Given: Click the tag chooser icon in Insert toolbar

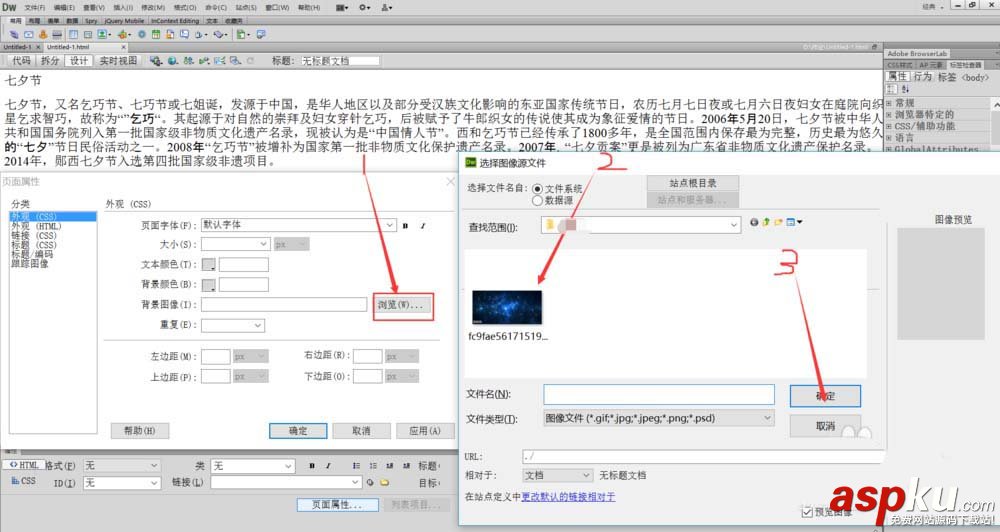Looking at the screenshot, I should [x=260, y=34].
